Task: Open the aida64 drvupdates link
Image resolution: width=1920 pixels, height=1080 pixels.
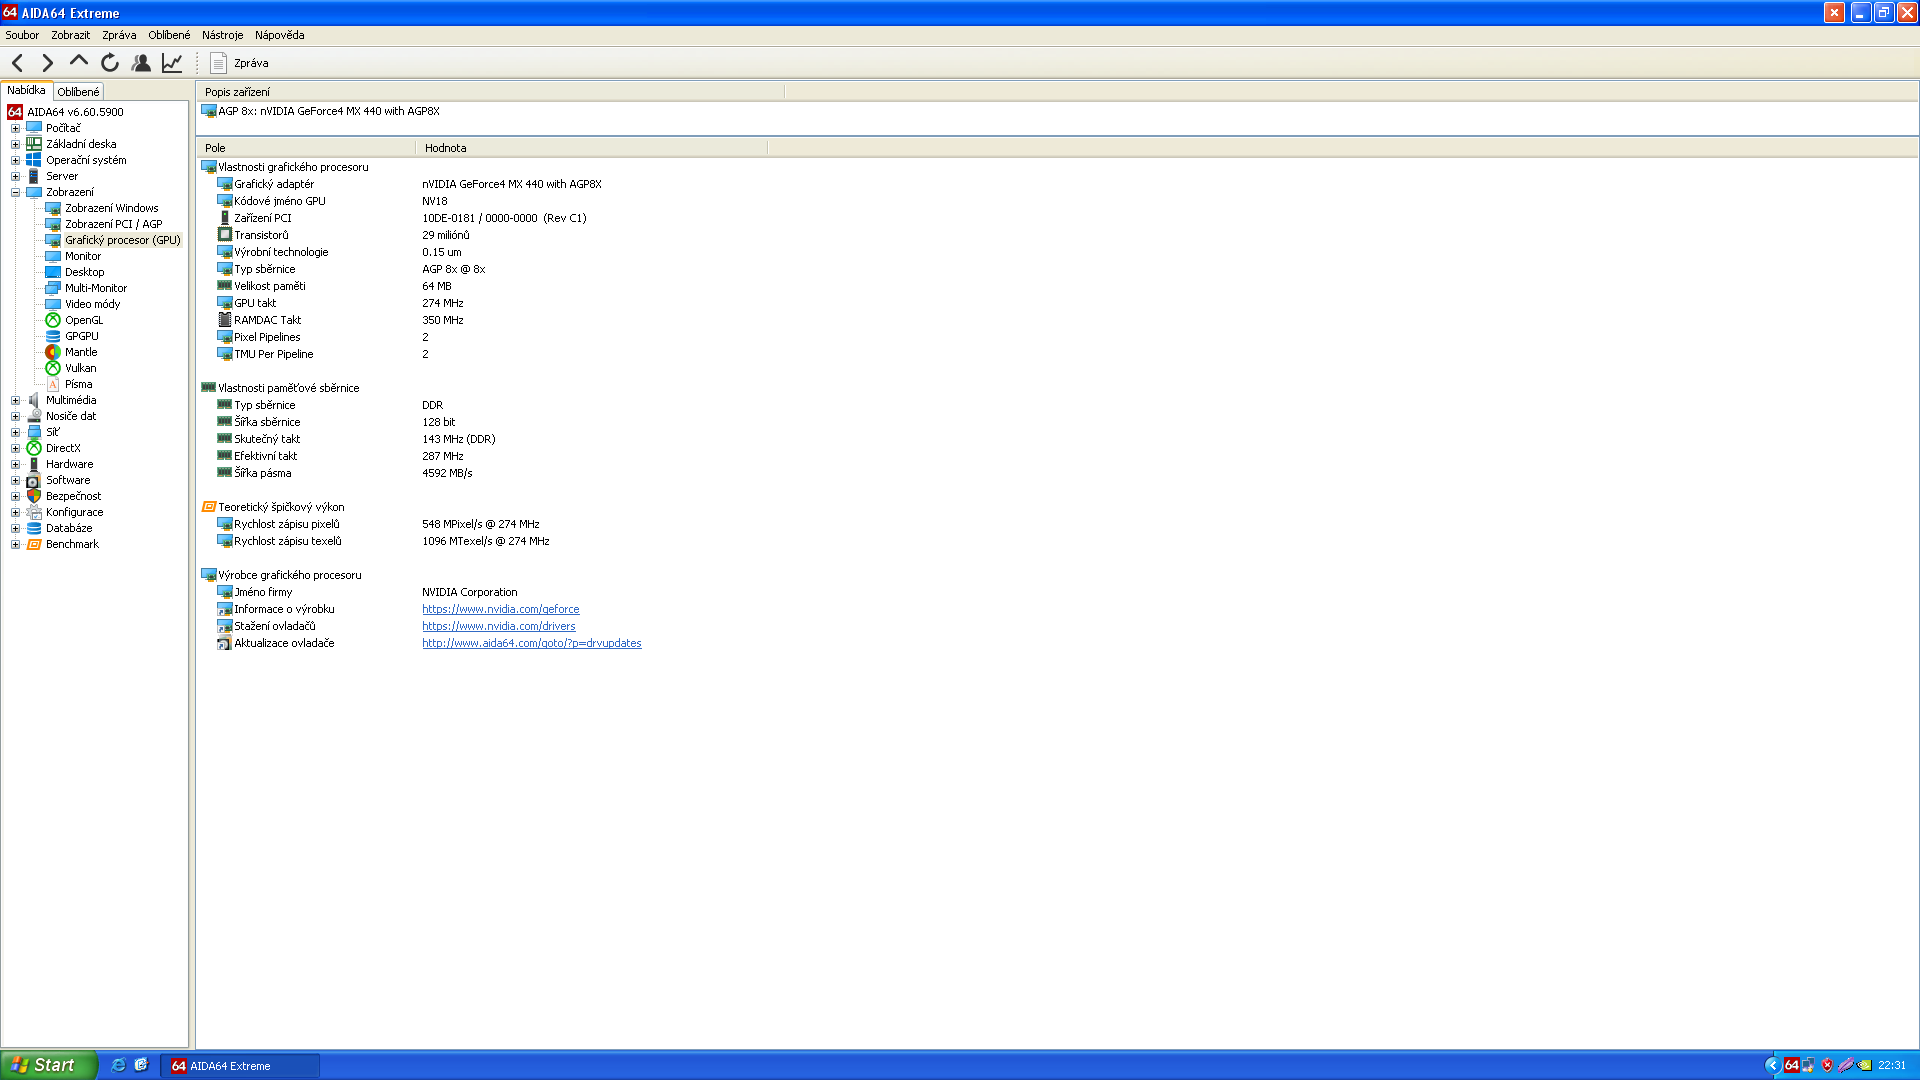Action: point(531,643)
